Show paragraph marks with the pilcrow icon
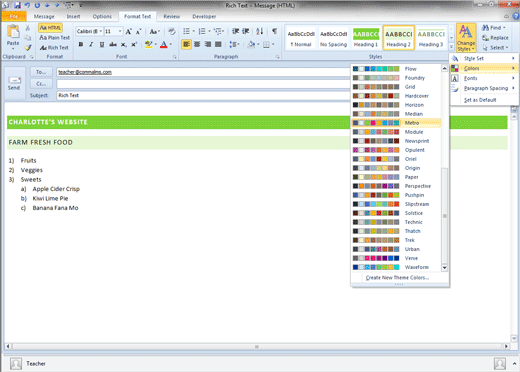 pyautogui.click(x=274, y=31)
